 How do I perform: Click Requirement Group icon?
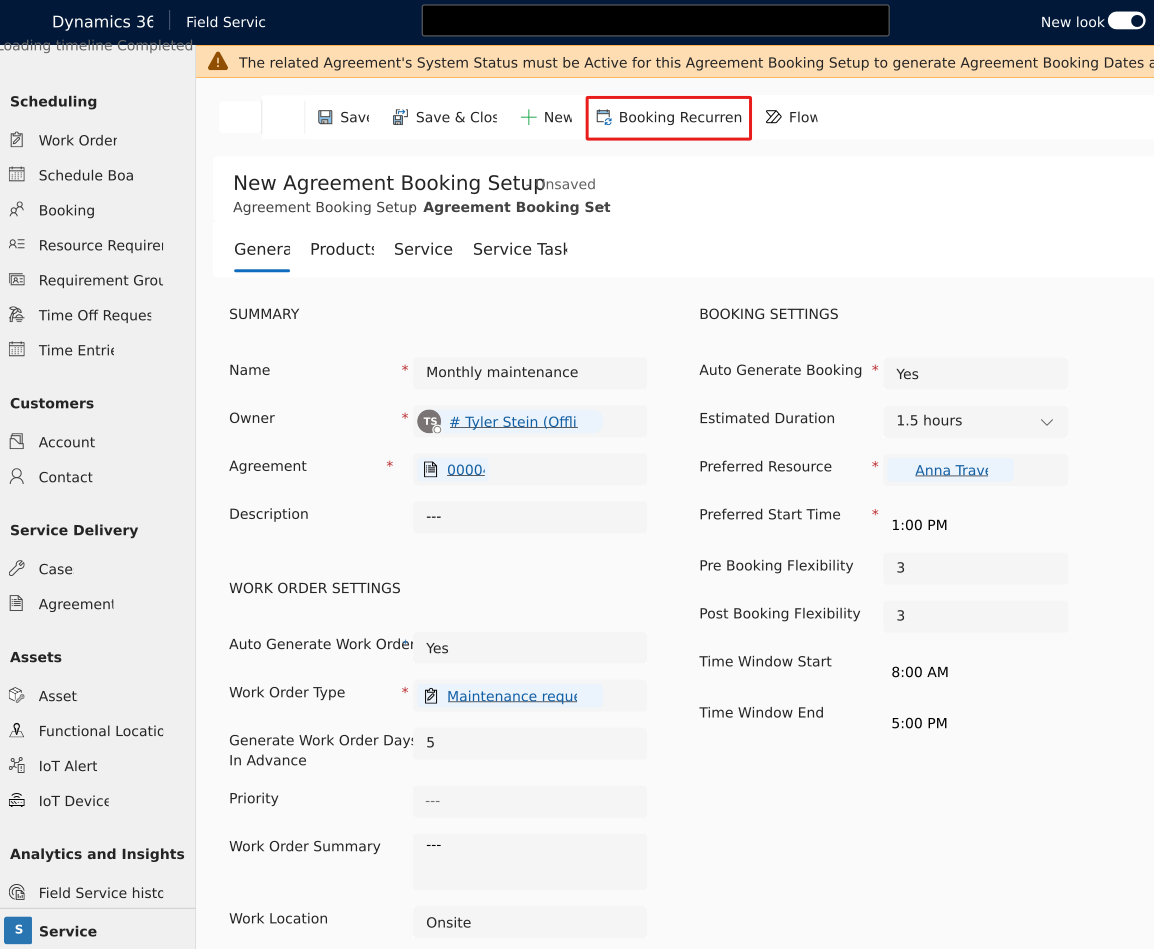tap(17, 280)
